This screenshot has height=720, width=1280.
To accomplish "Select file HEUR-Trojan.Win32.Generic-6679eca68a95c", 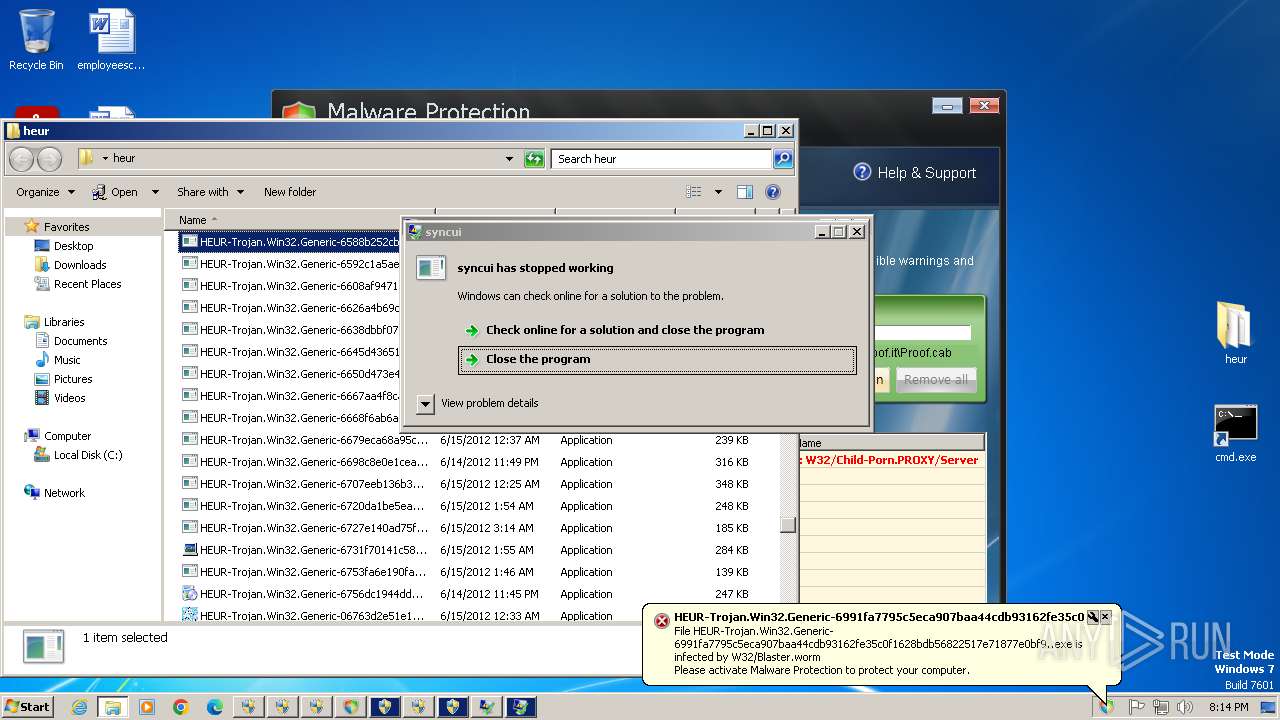I will [x=304, y=440].
